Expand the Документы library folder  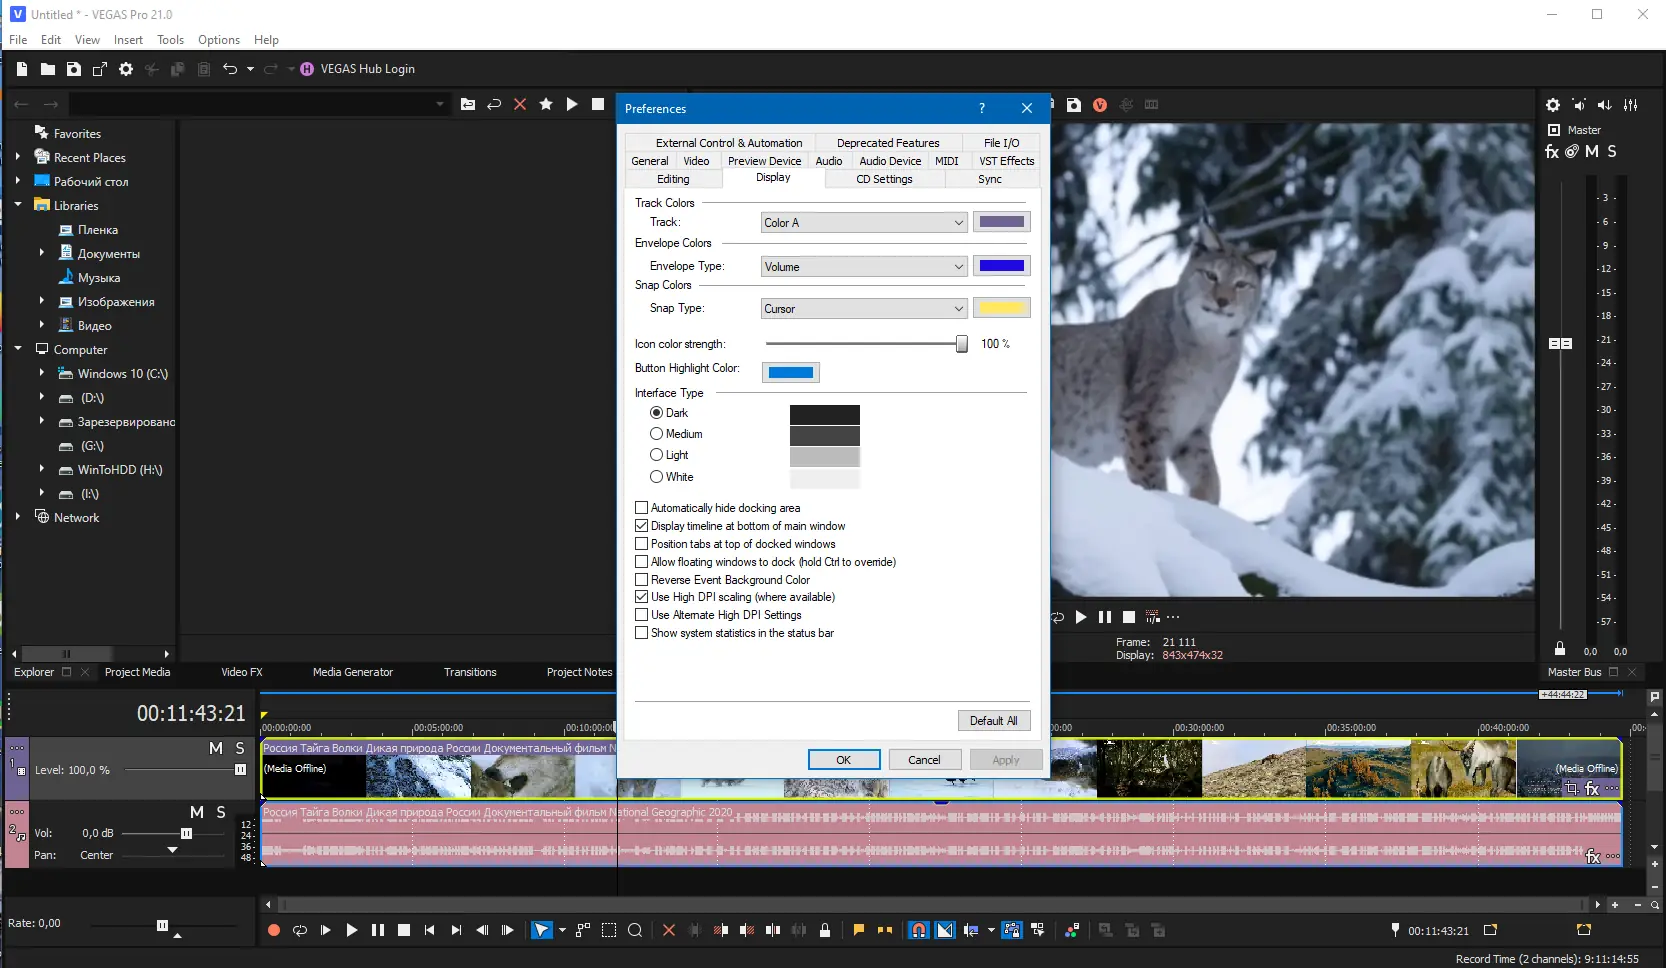click(42, 253)
